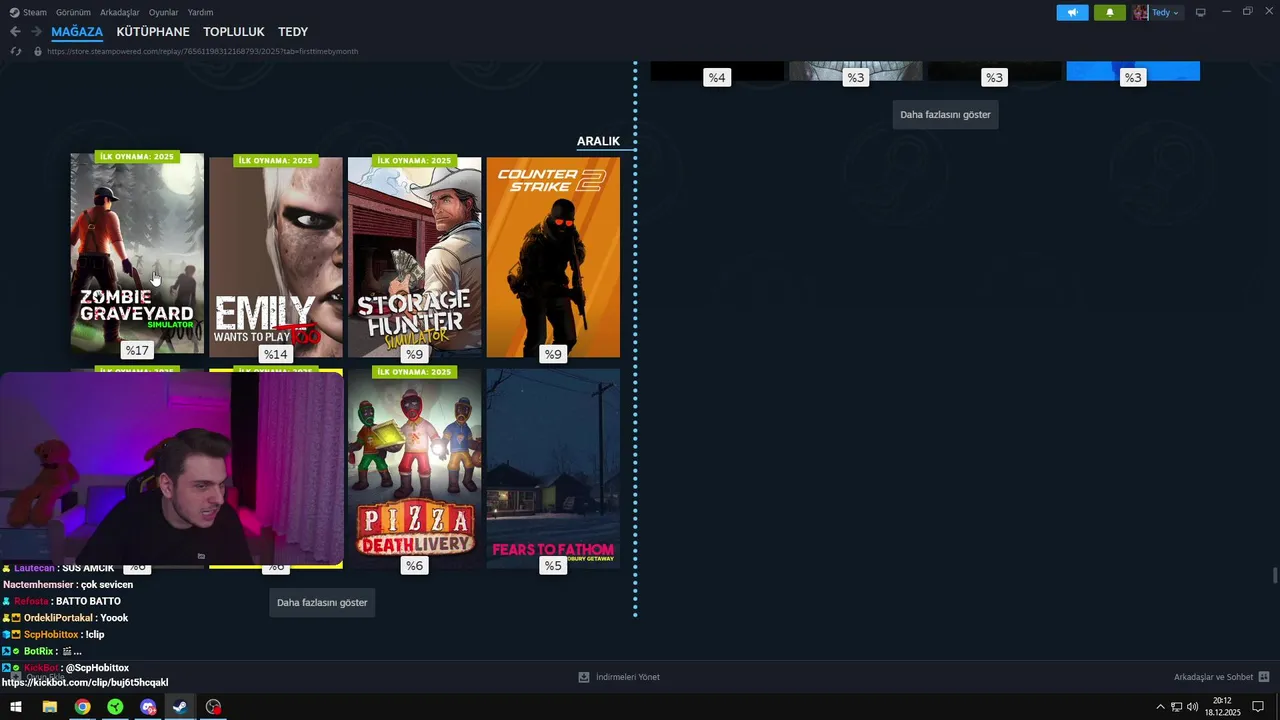Open the Zombie Graveyard Simulator cover
Viewport: 1280px width, 720px height.
(x=137, y=253)
